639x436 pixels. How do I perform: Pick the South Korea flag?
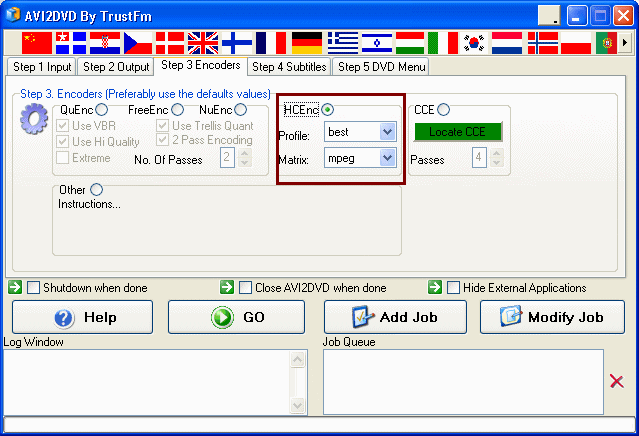tap(474, 43)
